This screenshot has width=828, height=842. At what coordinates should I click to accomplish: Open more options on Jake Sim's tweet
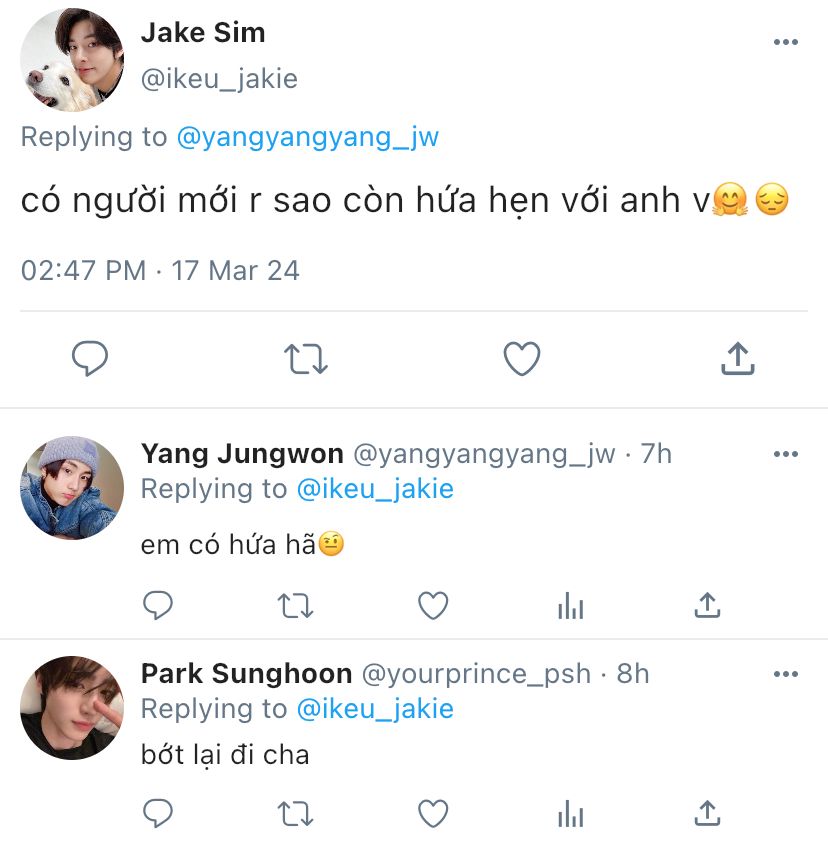[786, 42]
